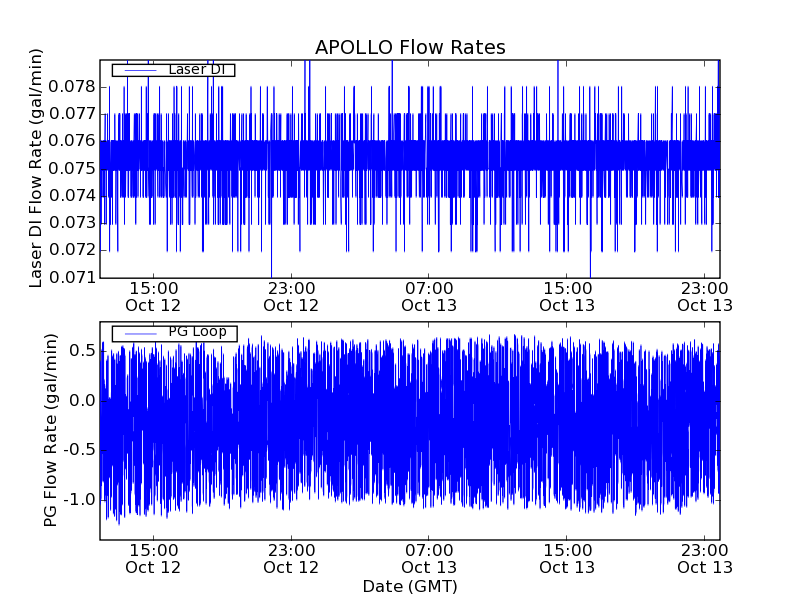Click the PG Flow Rate axis label
The height and width of the screenshot is (600, 800).
(x=50, y=430)
